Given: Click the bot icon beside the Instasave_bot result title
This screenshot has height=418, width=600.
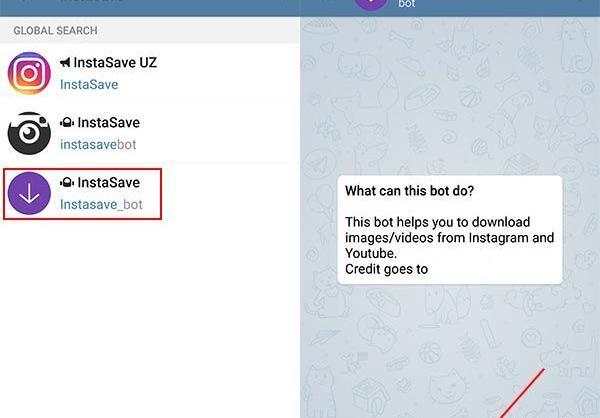Looking at the screenshot, I should click(x=67, y=182).
